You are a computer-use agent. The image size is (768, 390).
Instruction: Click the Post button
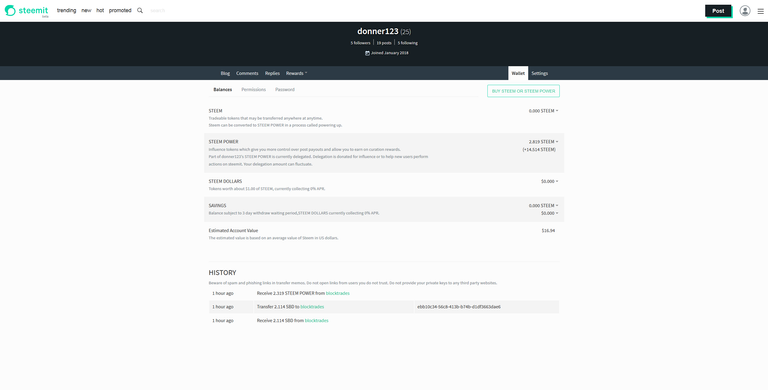[x=718, y=11]
